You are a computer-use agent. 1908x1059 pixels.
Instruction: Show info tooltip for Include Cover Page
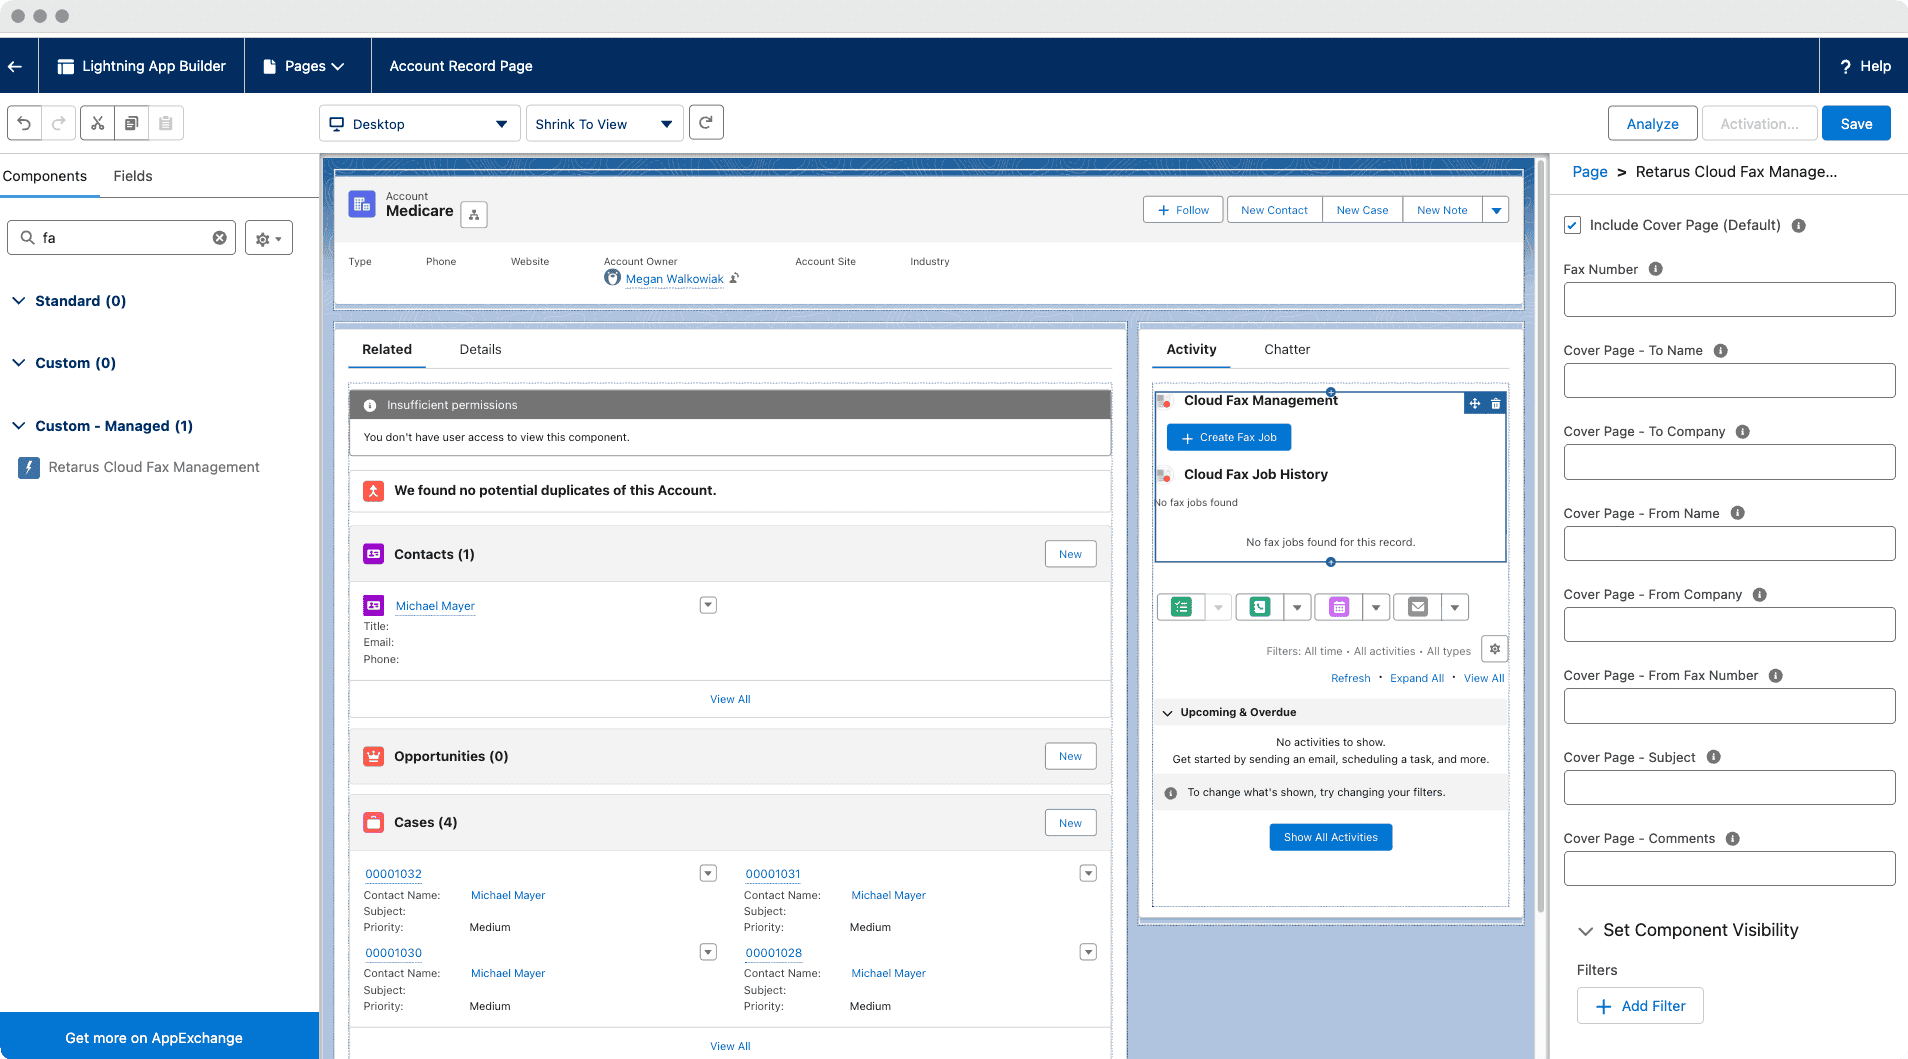coord(1798,226)
